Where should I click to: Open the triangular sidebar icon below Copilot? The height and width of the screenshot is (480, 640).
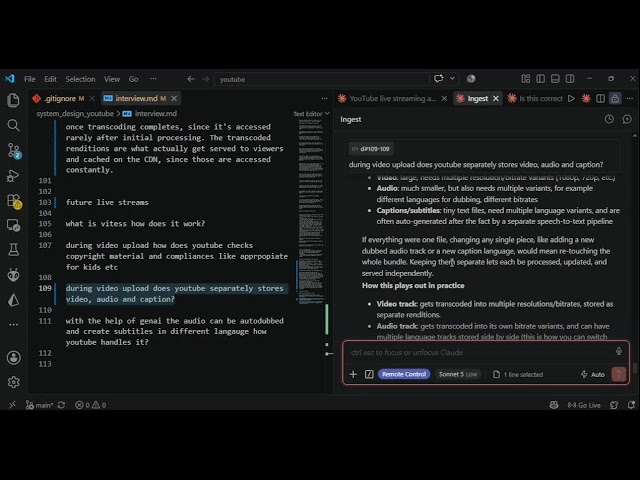click(13, 300)
